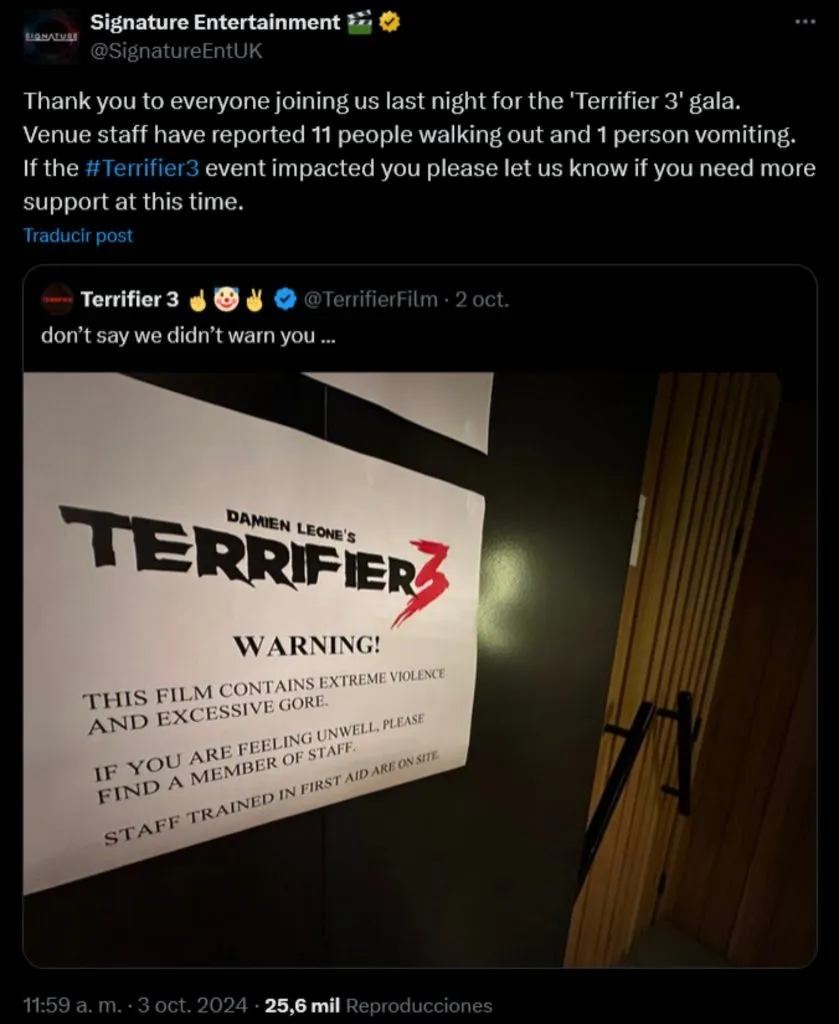The width and height of the screenshot is (839, 1024).
Task: Open the three-dot more options menu
Action: [805, 22]
